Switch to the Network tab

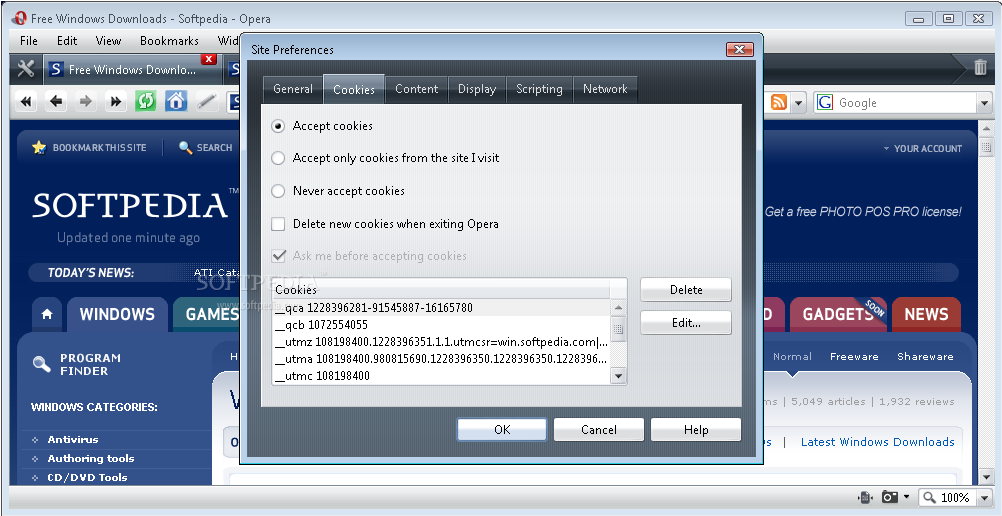coord(605,89)
